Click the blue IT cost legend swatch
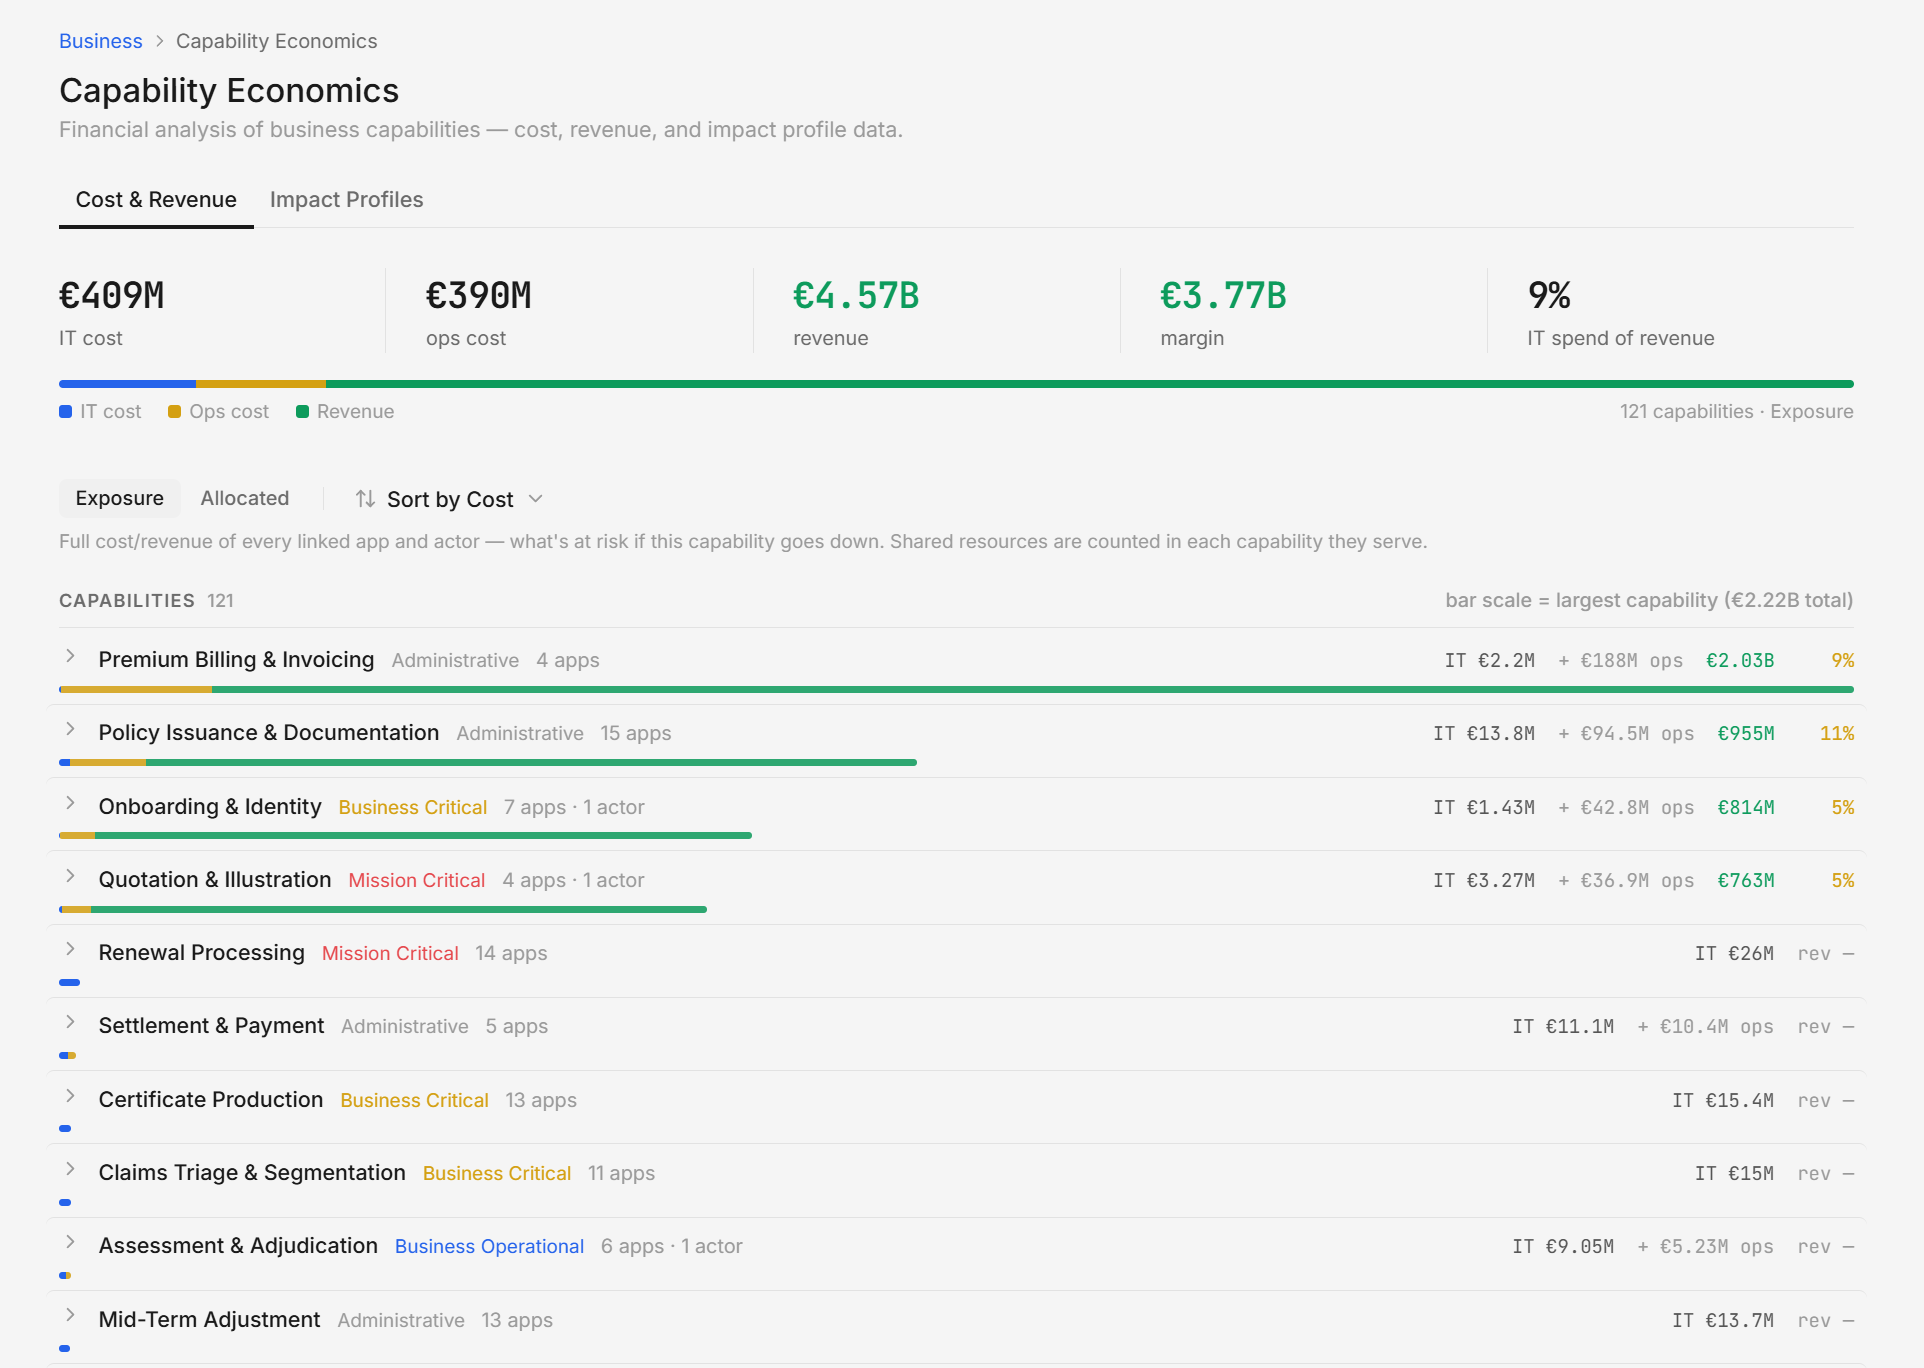 [66, 412]
